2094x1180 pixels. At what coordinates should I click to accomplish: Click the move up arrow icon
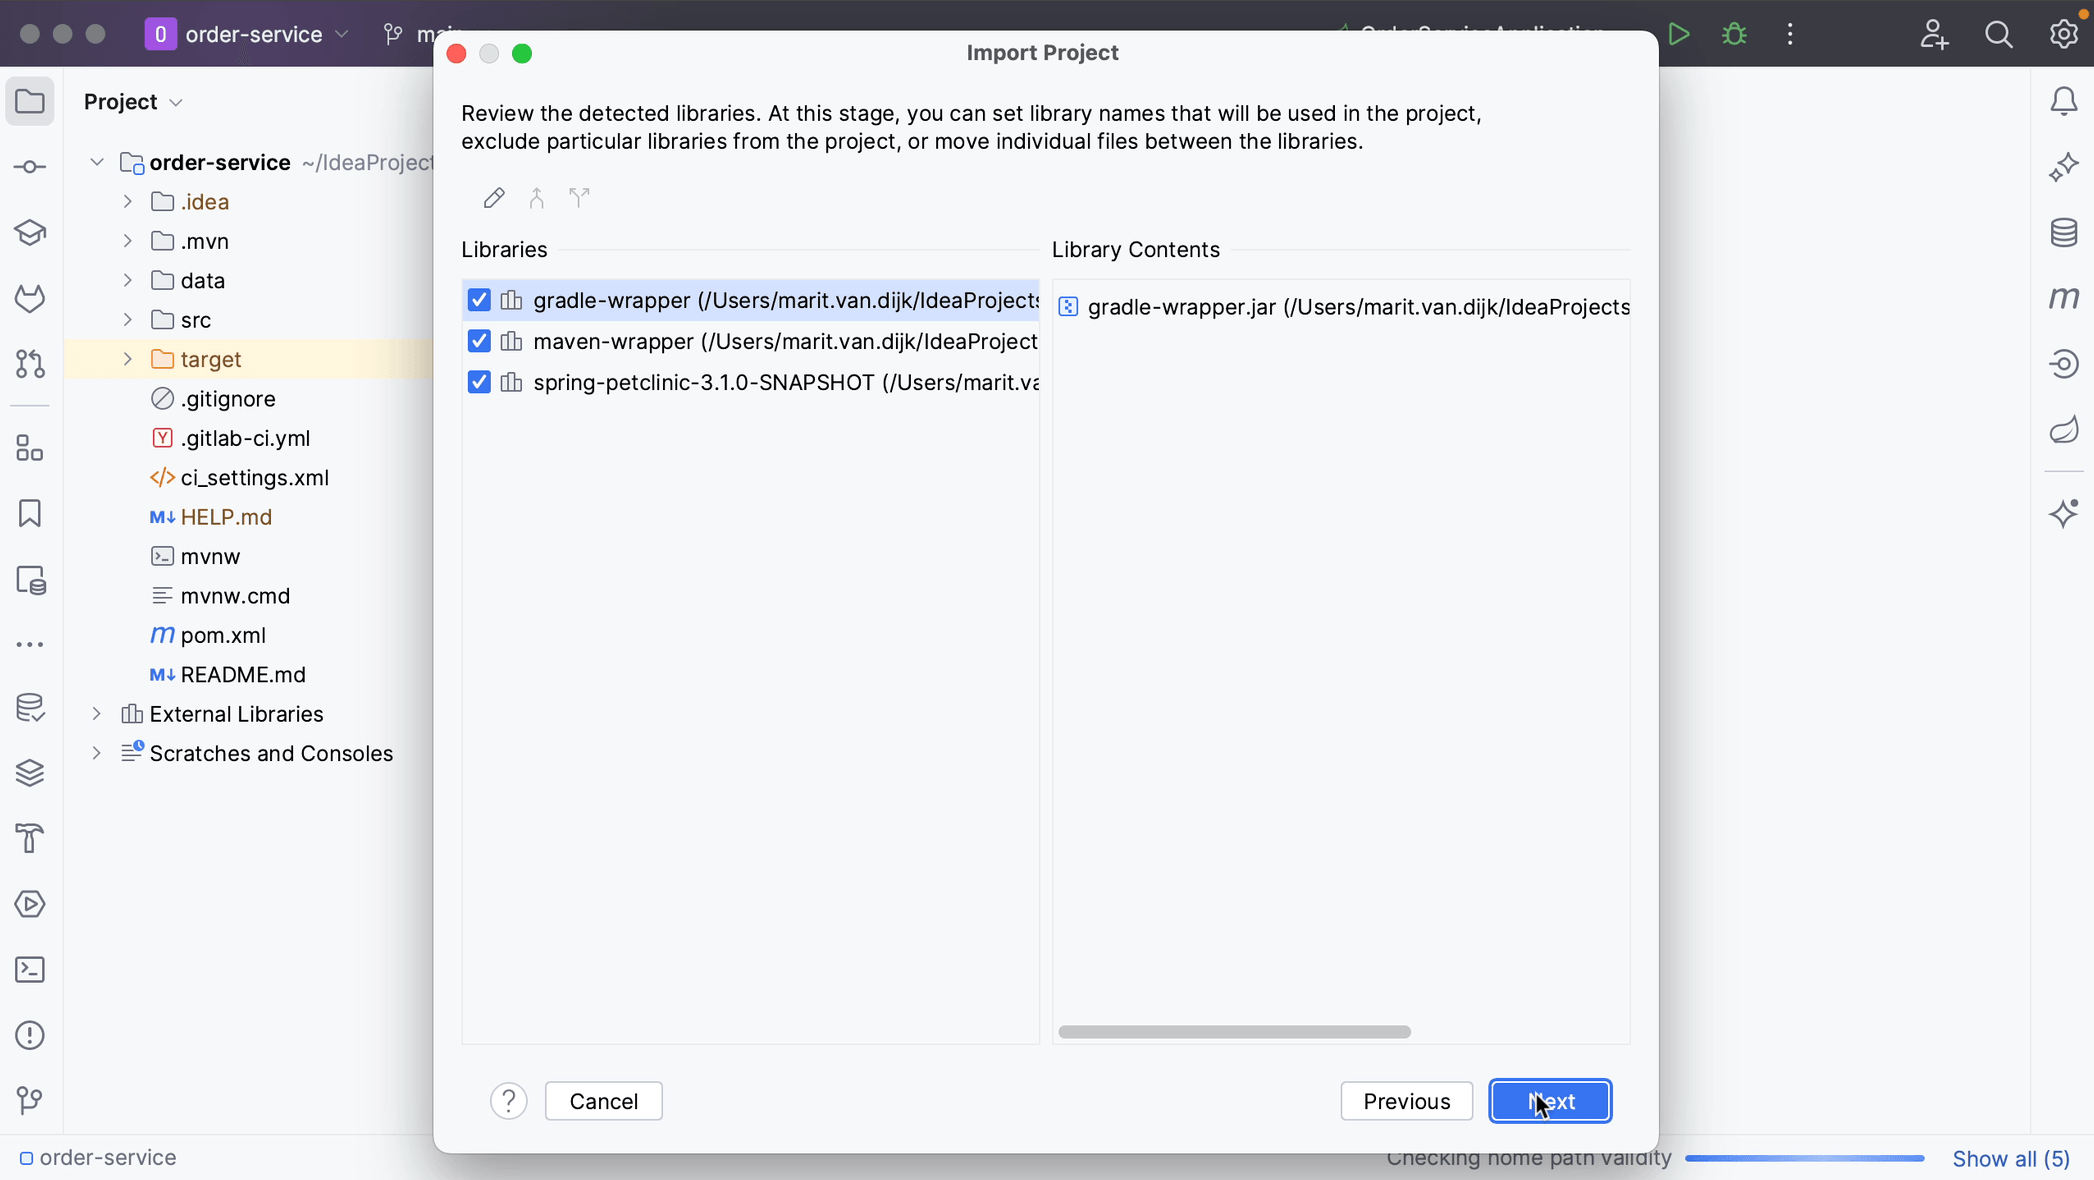click(536, 197)
